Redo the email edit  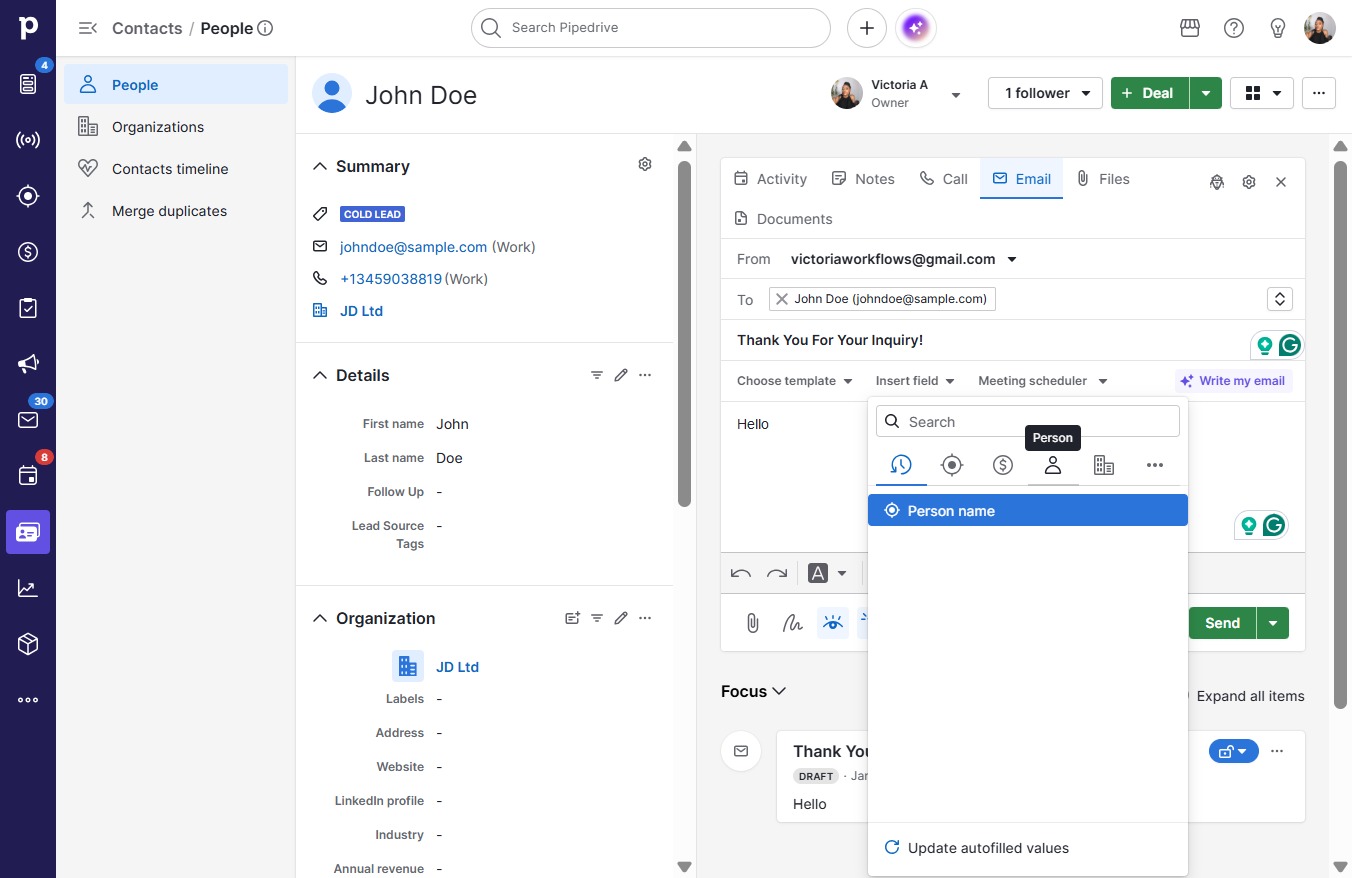tap(777, 573)
